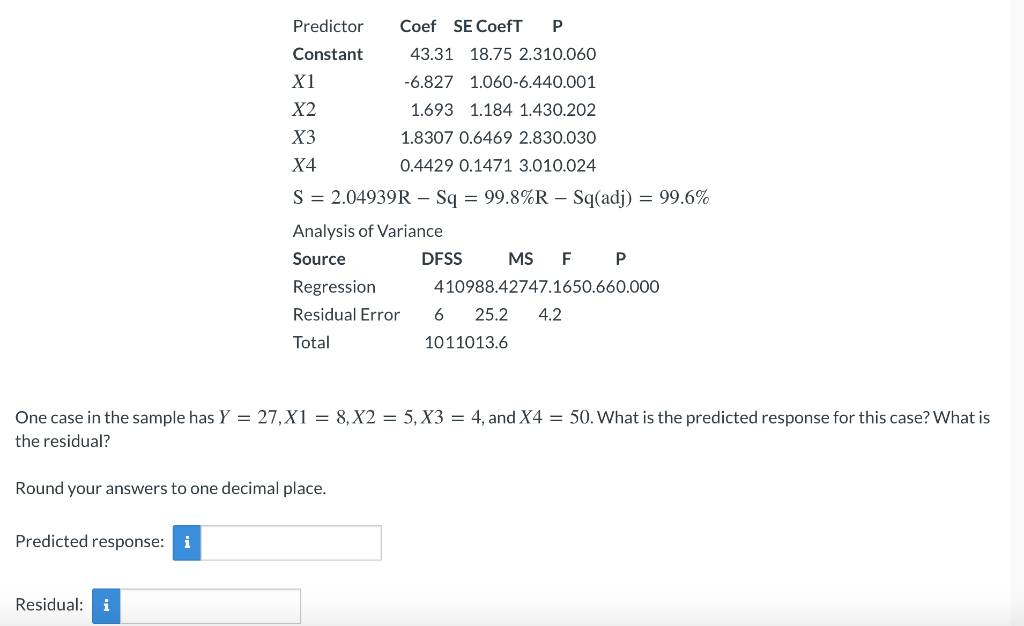
Task: Click the info icon beside Predicted response
Action: coord(186,542)
